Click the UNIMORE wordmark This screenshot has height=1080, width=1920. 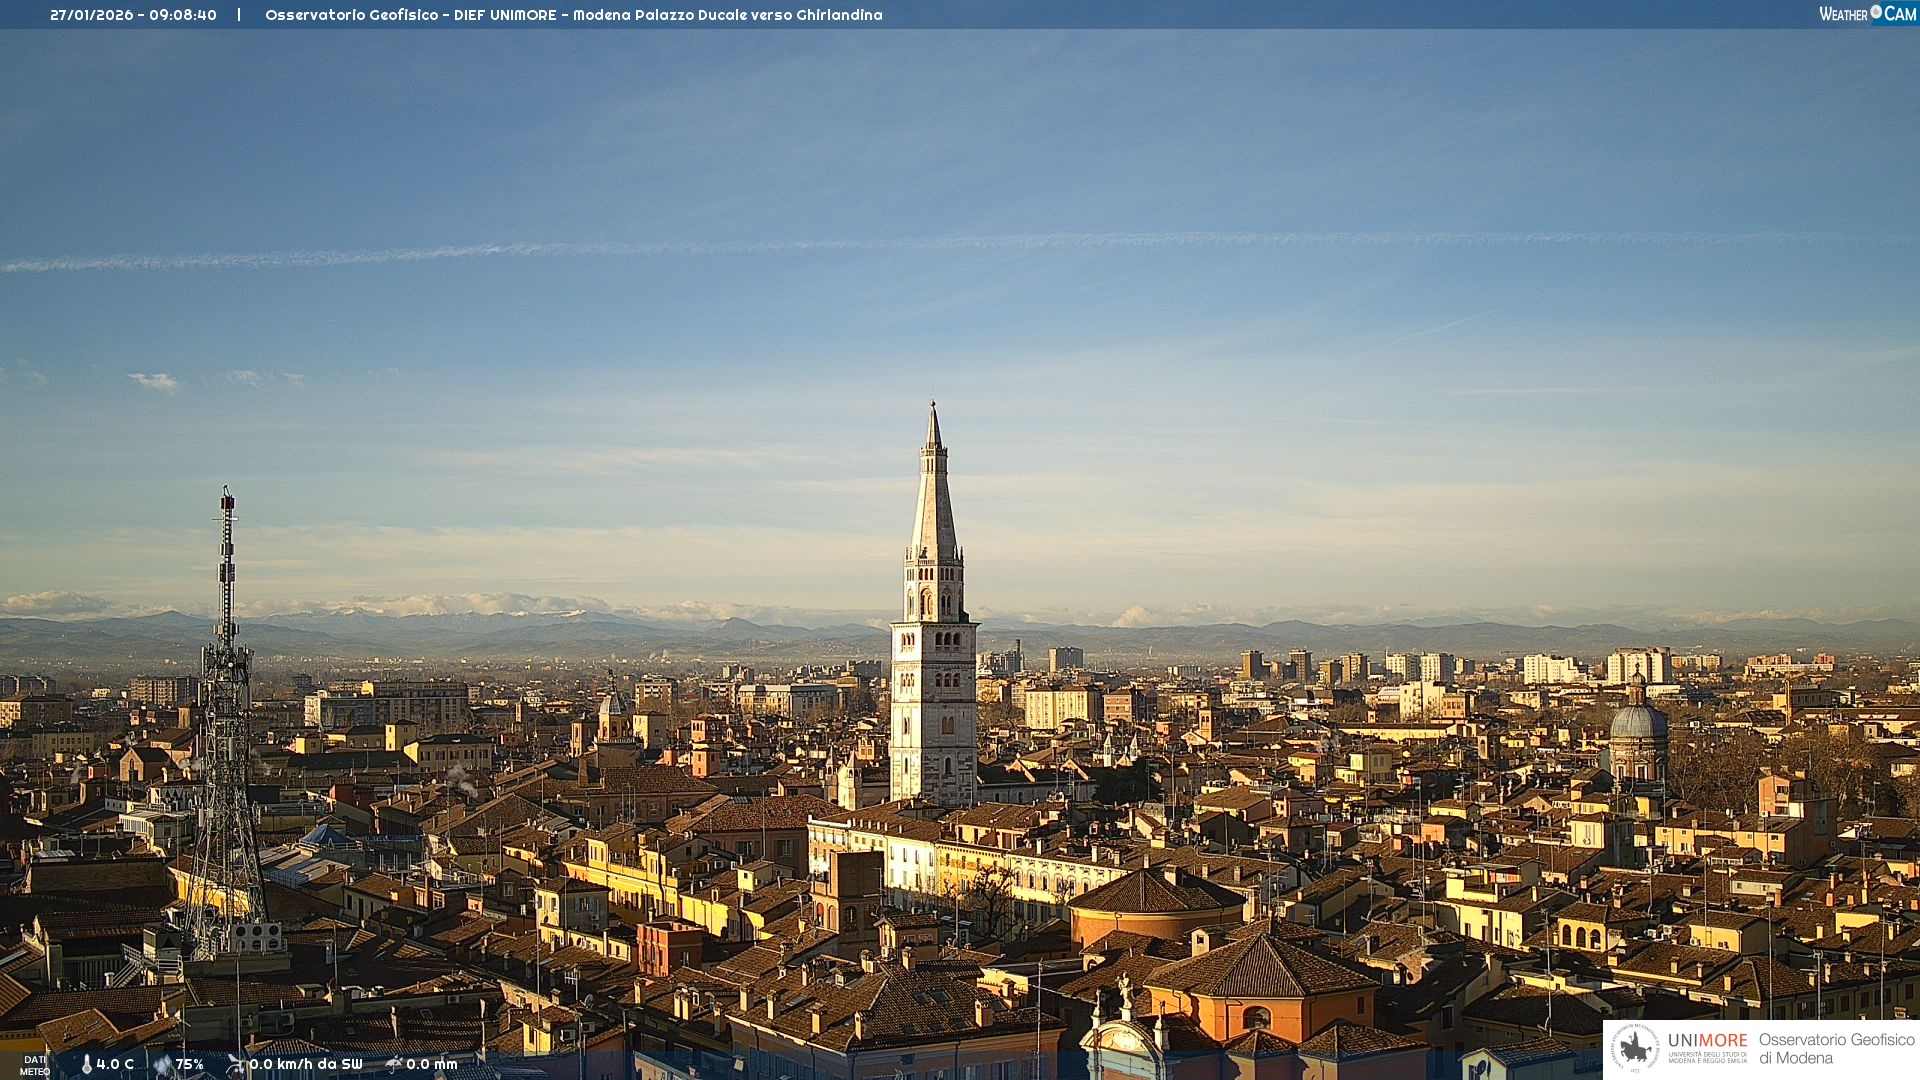coord(1707,1040)
